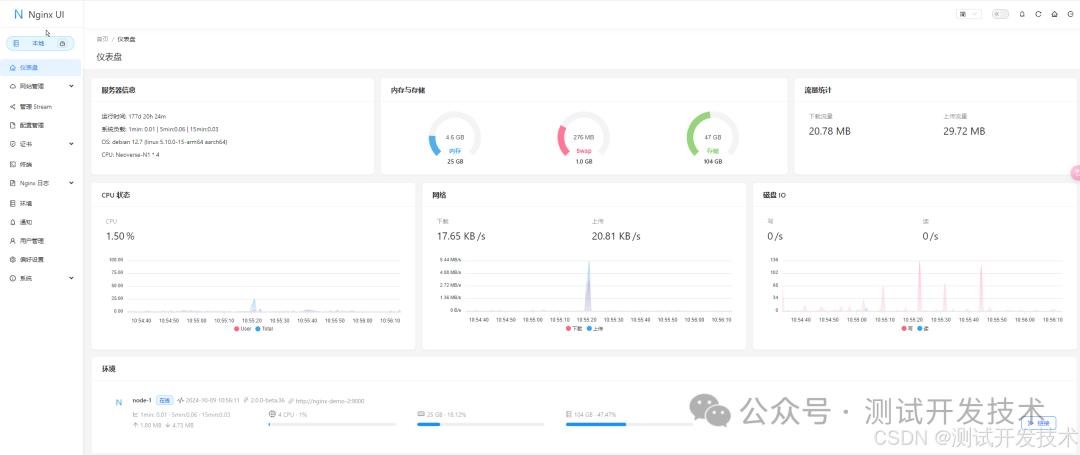
Task: Expand the 网站管理 sidebar submenu
Action: coord(40,87)
